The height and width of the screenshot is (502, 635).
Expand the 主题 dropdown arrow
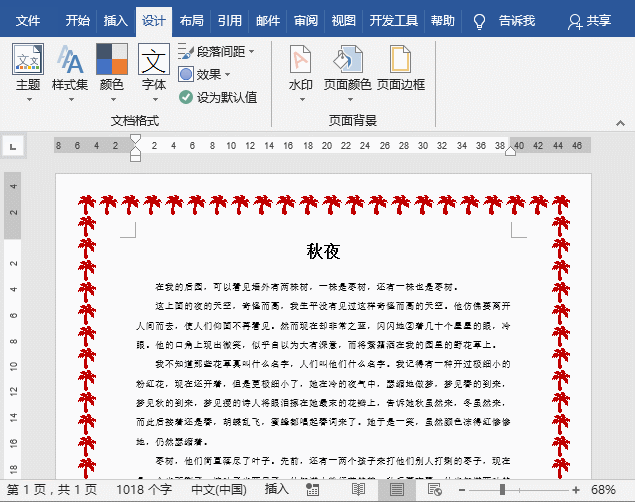(x=29, y=100)
